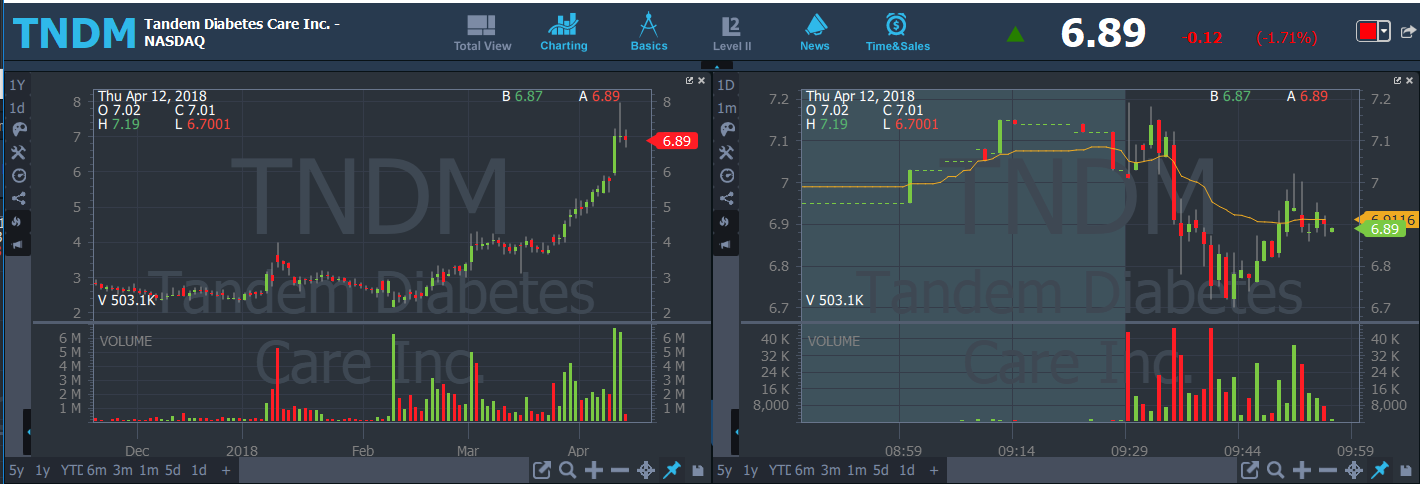
Task: Click the green 6.89 price tag on right chart
Action: click(1381, 229)
